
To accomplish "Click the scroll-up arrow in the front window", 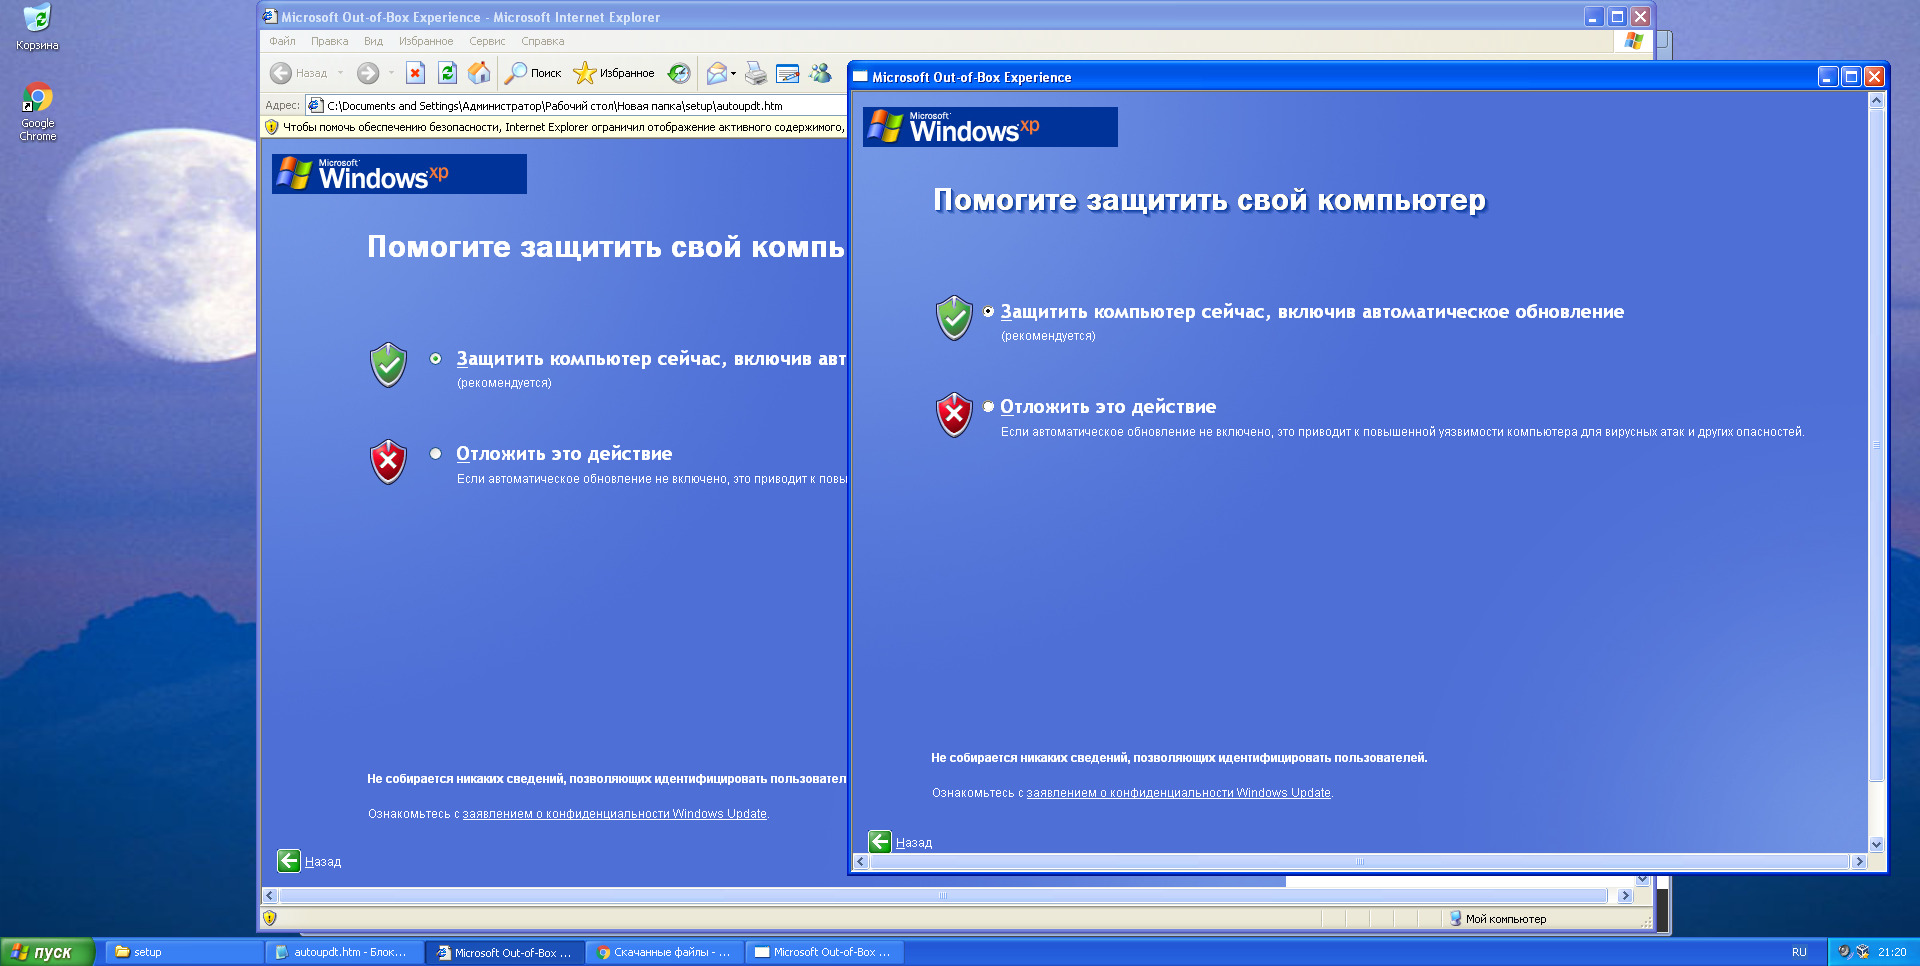I will point(1876,100).
